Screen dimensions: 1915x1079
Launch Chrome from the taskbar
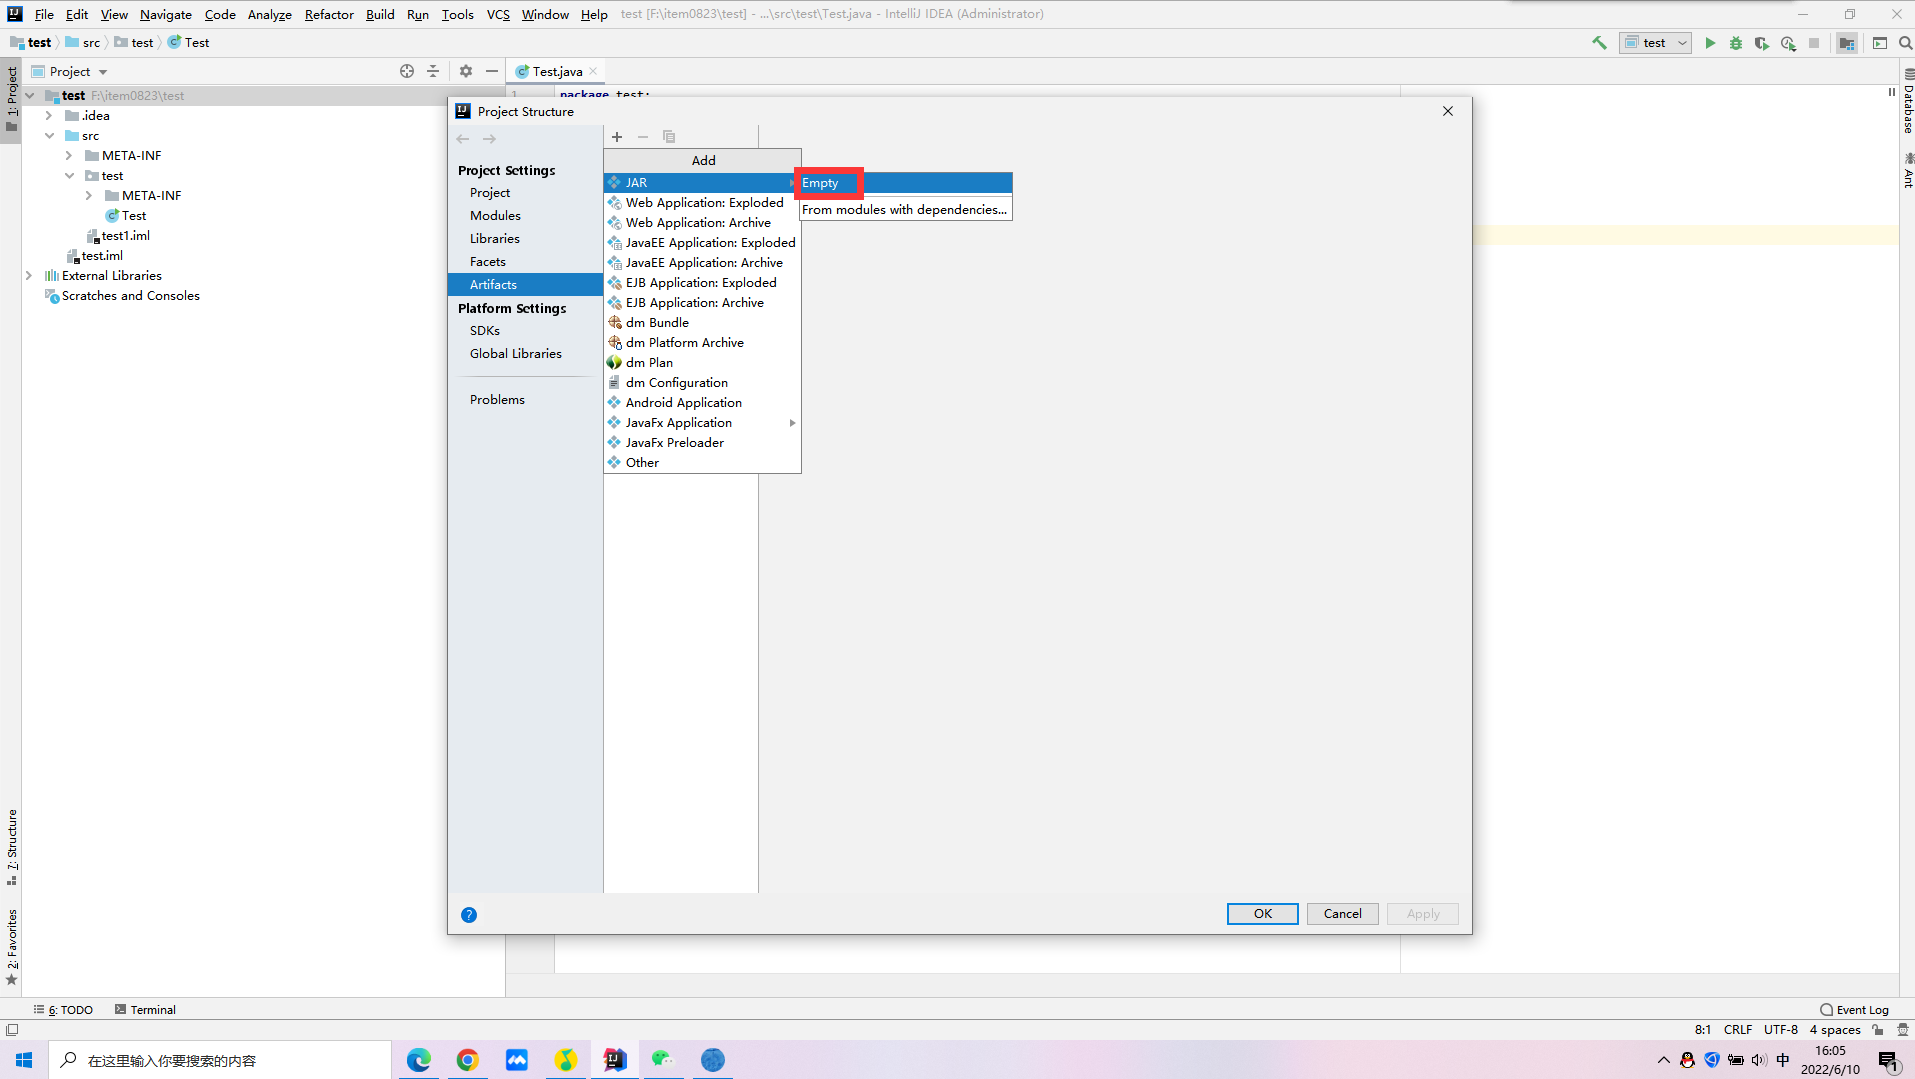[x=468, y=1060]
